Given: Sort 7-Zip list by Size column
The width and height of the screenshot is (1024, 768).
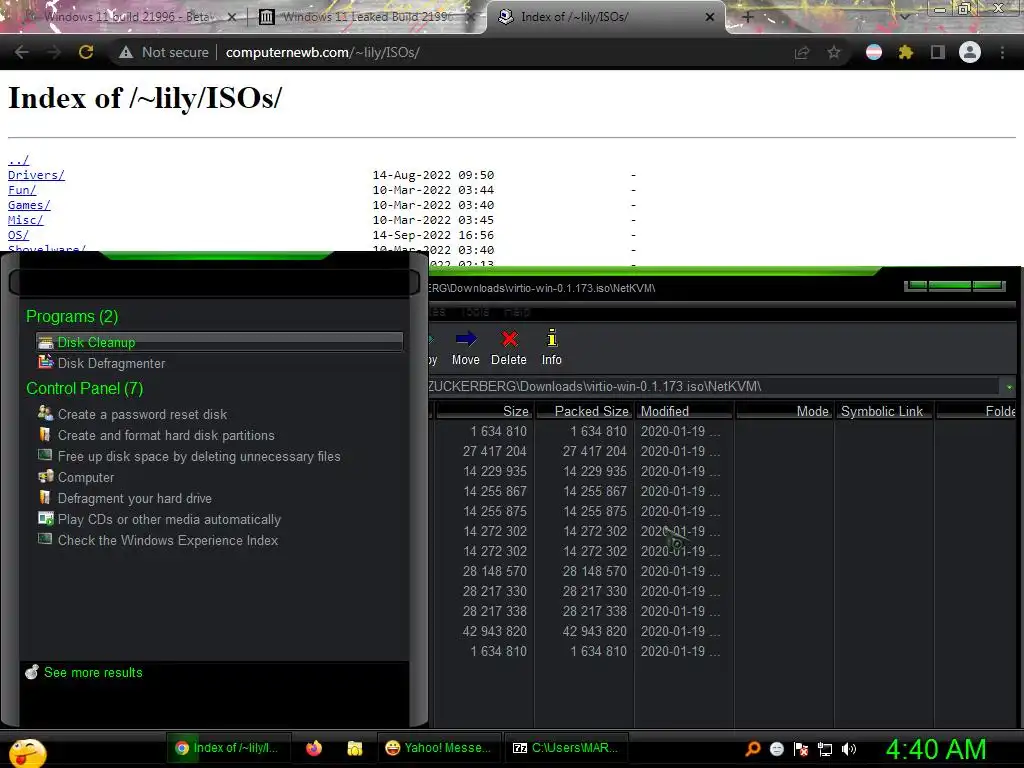Looking at the screenshot, I should 484,411.
